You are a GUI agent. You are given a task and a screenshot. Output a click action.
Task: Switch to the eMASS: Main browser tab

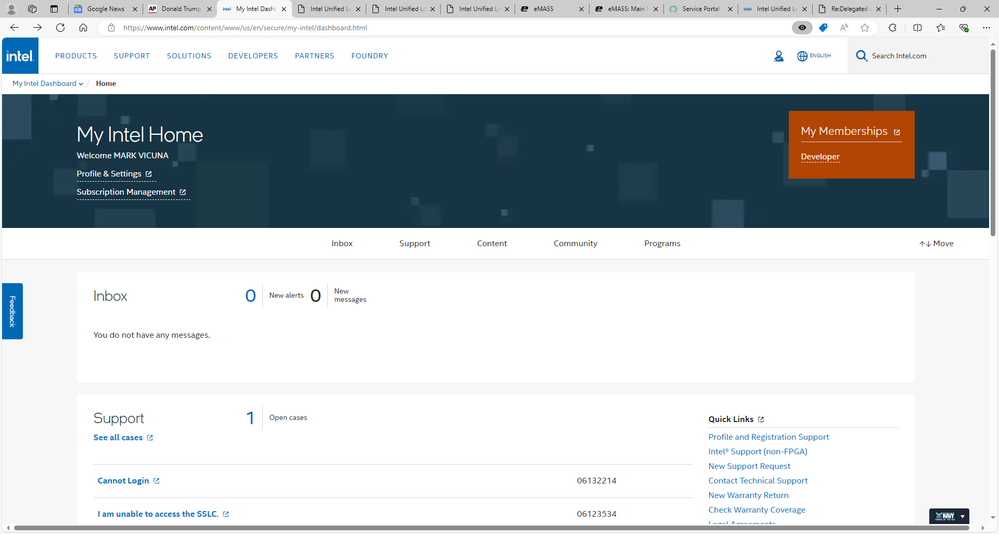point(626,9)
